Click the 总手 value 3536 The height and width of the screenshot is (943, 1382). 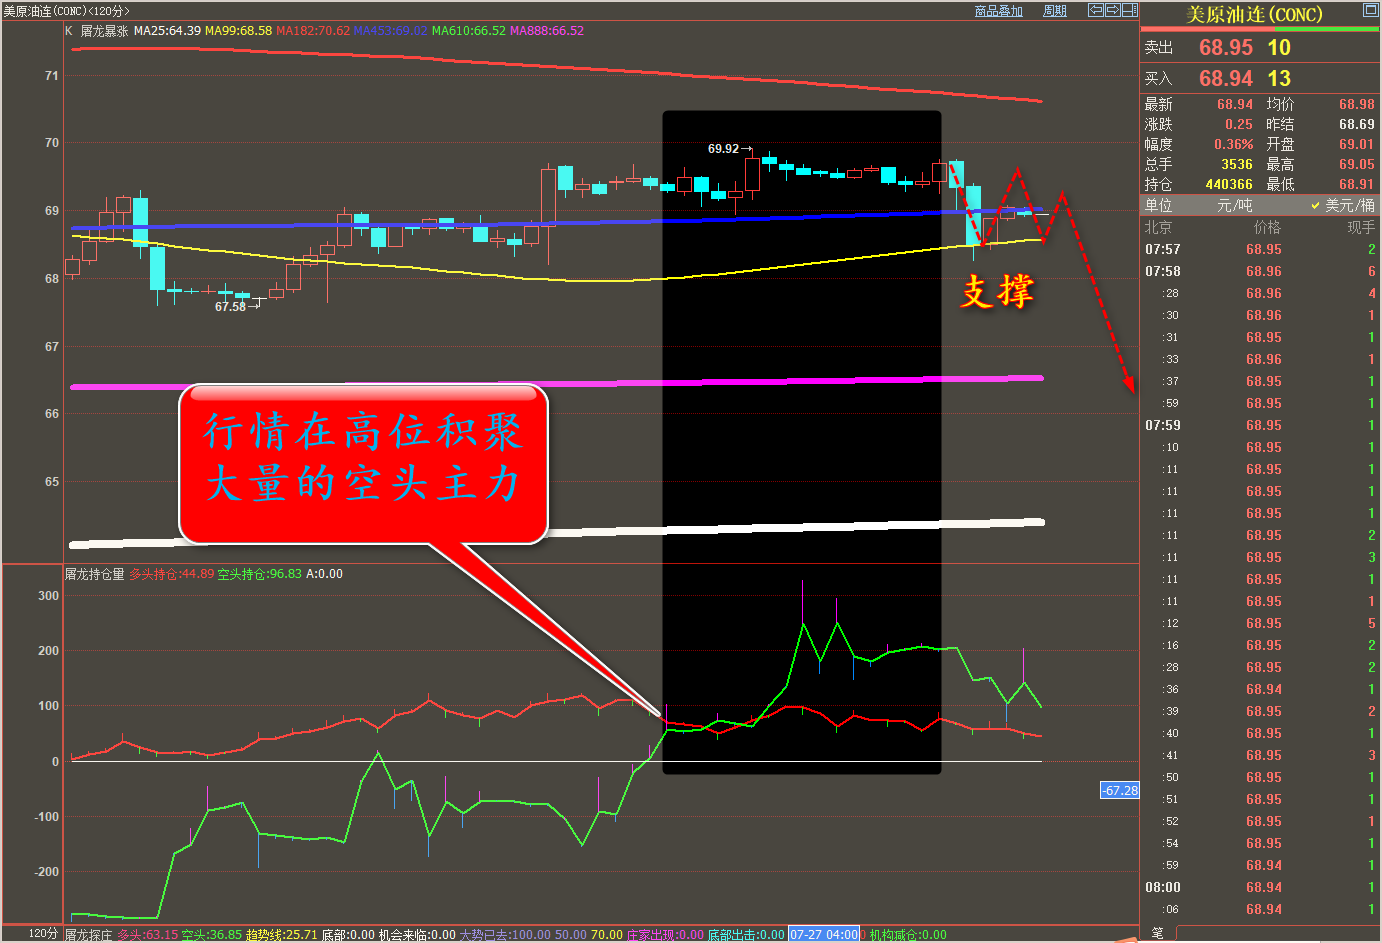(1237, 164)
